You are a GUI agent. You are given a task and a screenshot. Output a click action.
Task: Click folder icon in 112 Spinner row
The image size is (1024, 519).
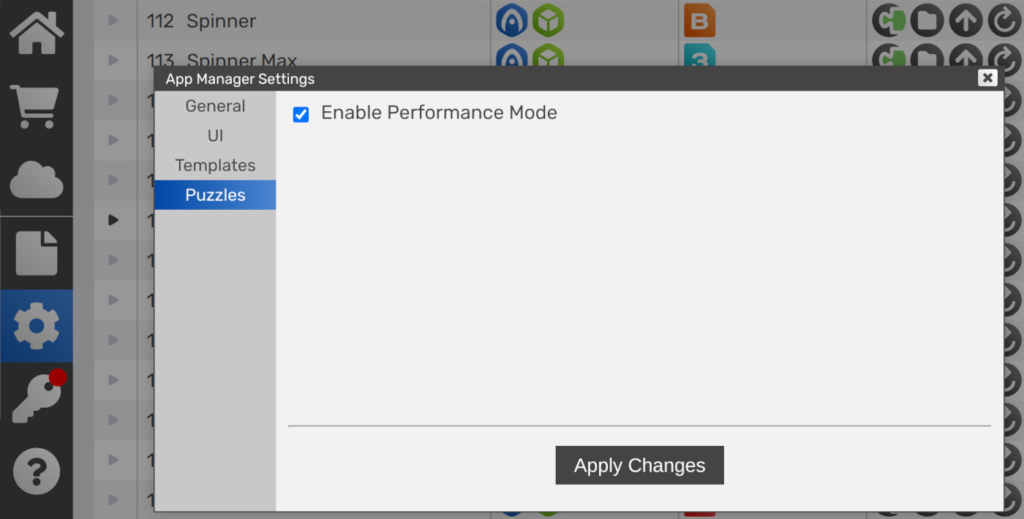pos(927,21)
